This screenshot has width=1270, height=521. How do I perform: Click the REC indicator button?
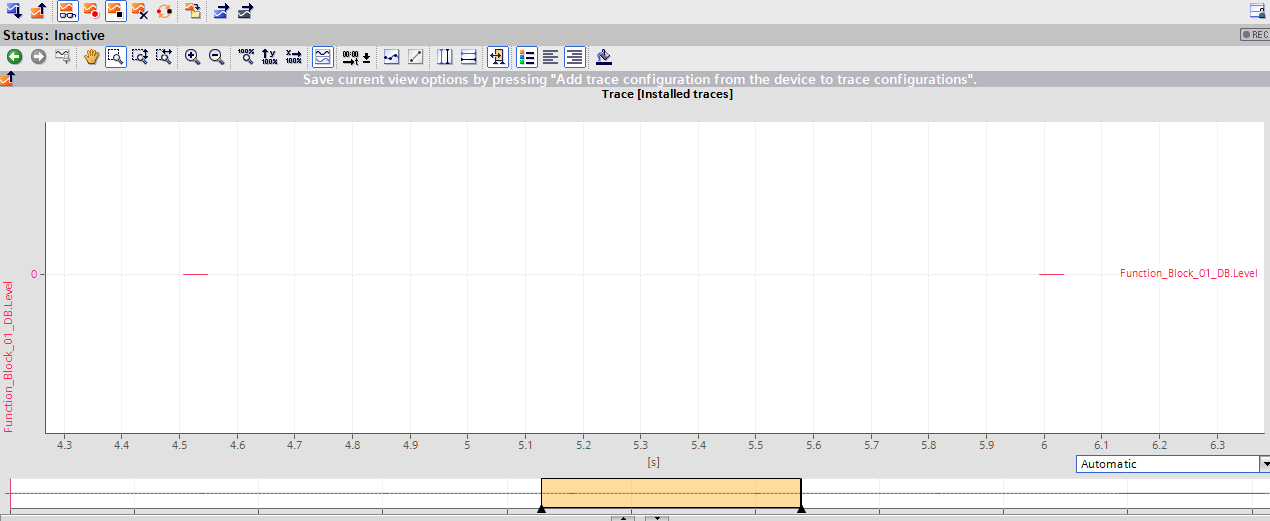tap(1254, 34)
